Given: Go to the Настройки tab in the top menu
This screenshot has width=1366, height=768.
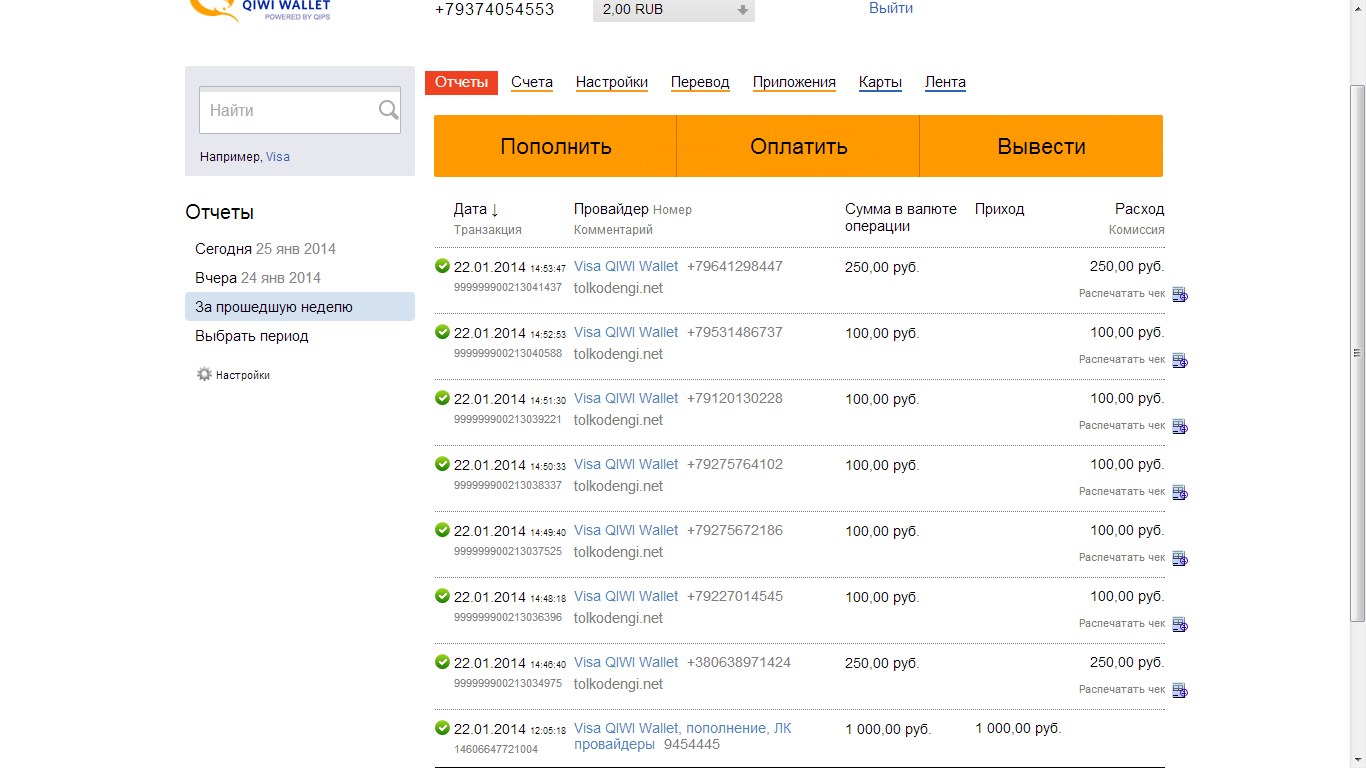Looking at the screenshot, I should point(612,82).
